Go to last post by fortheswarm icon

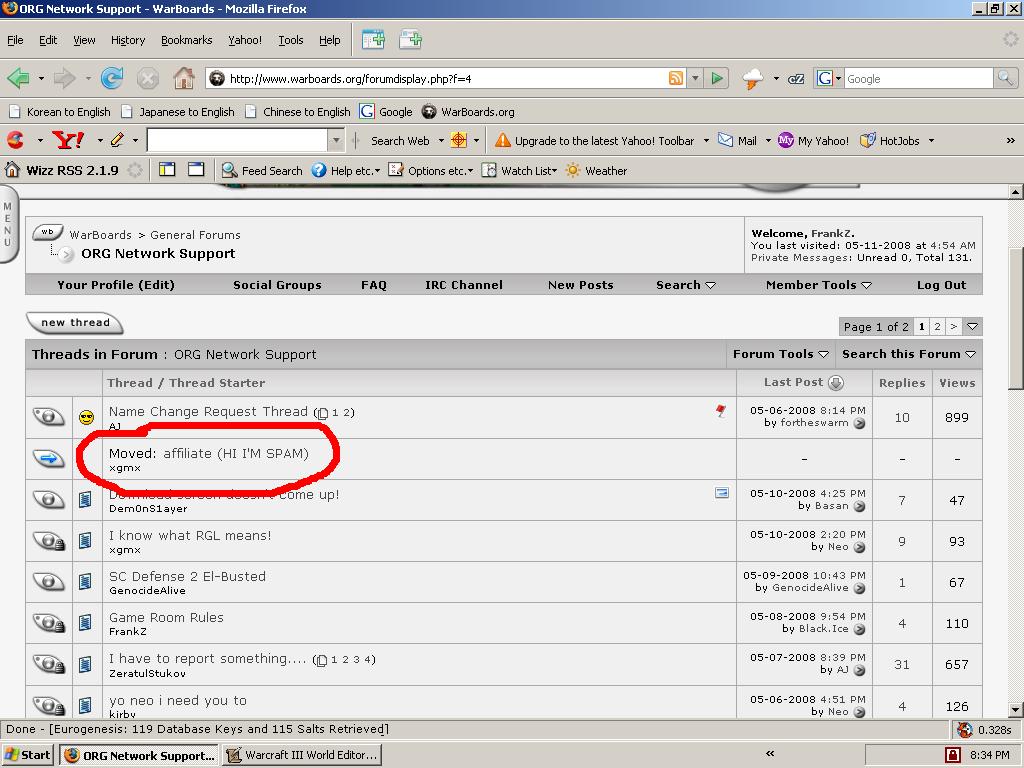click(x=859, y=423)
